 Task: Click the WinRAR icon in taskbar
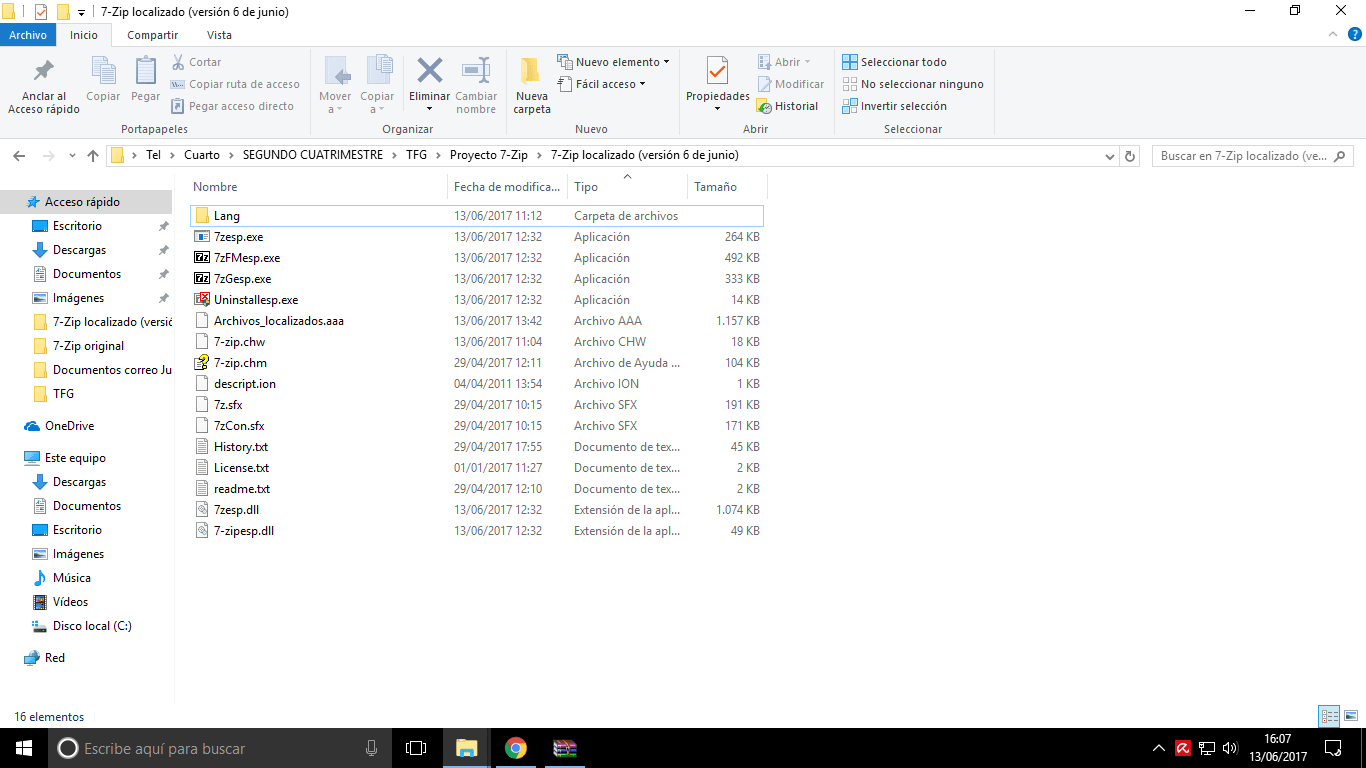(566, 748)
